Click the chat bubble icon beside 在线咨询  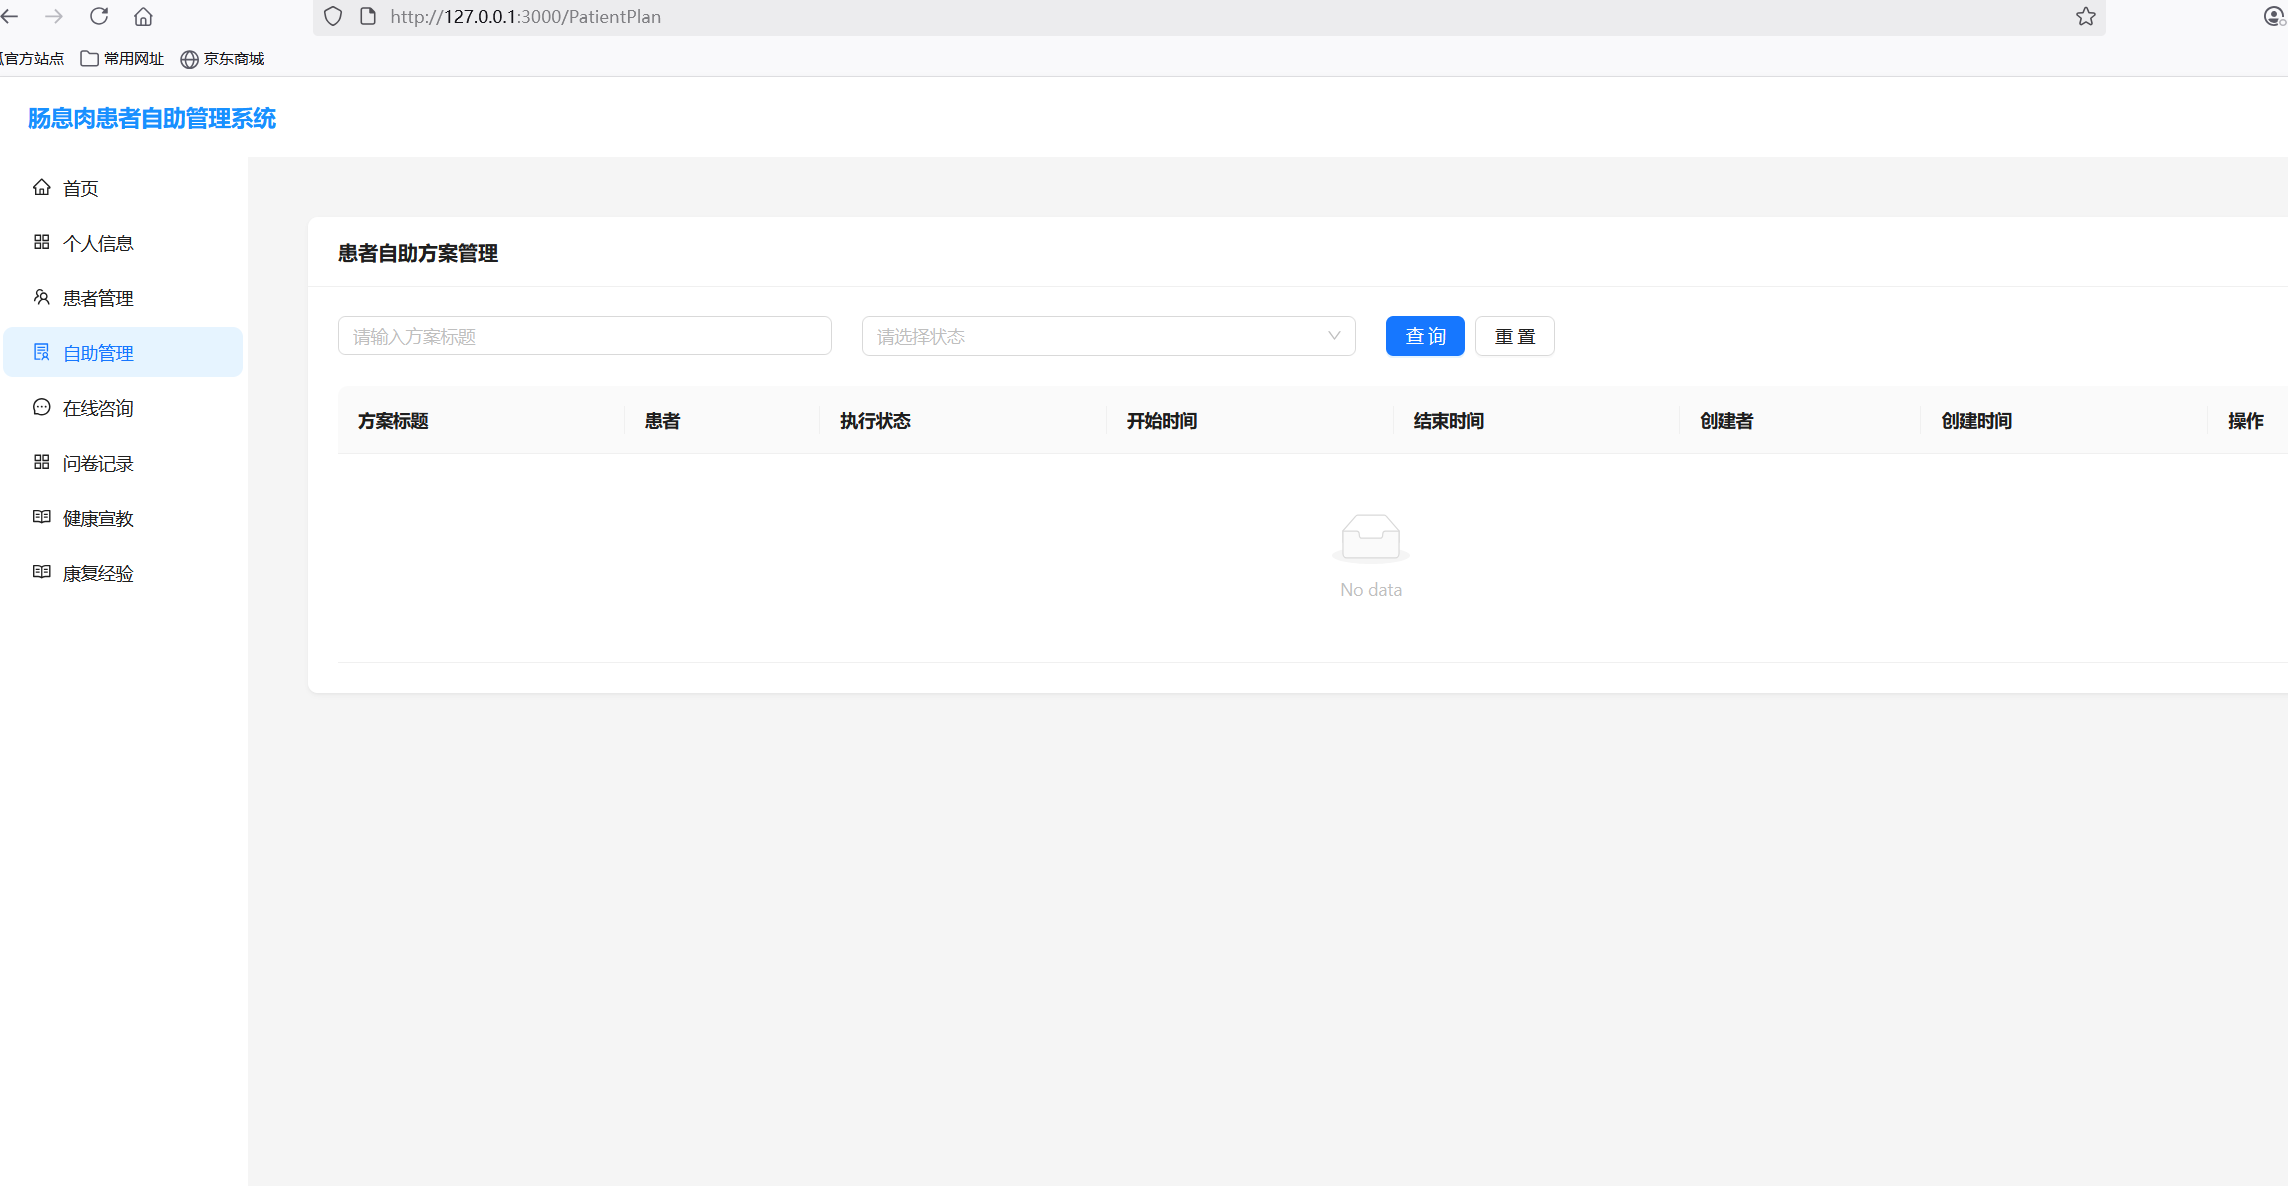coord(41,407)
